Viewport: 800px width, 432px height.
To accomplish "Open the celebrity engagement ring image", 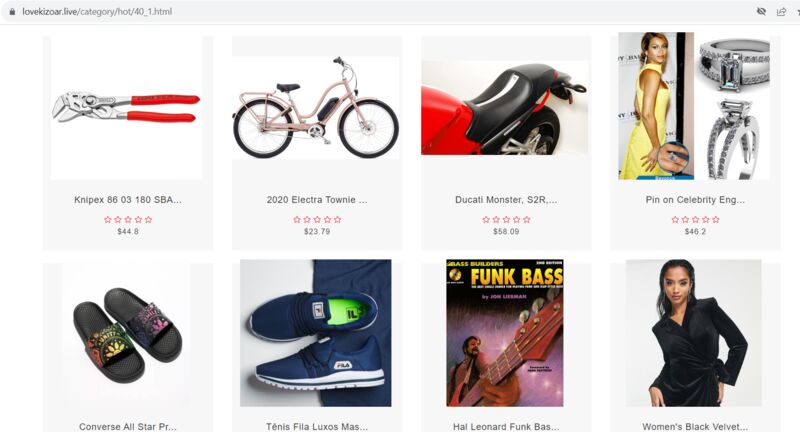I will (x=694, y=106).
